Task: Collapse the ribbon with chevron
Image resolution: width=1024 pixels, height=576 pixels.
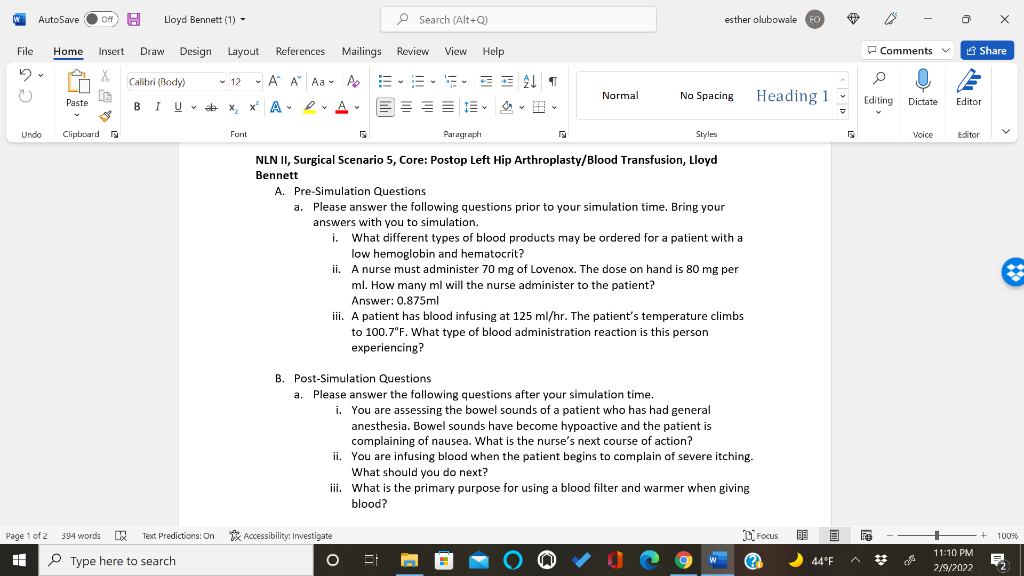Action: tap(1006, 131)
